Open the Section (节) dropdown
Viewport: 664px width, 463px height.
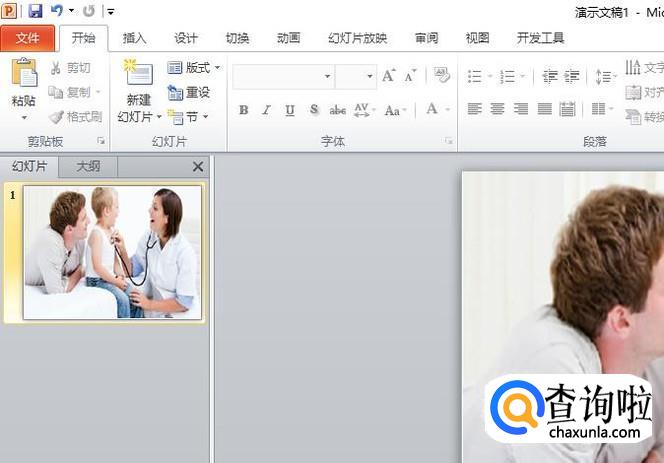(x=189, y=117)
